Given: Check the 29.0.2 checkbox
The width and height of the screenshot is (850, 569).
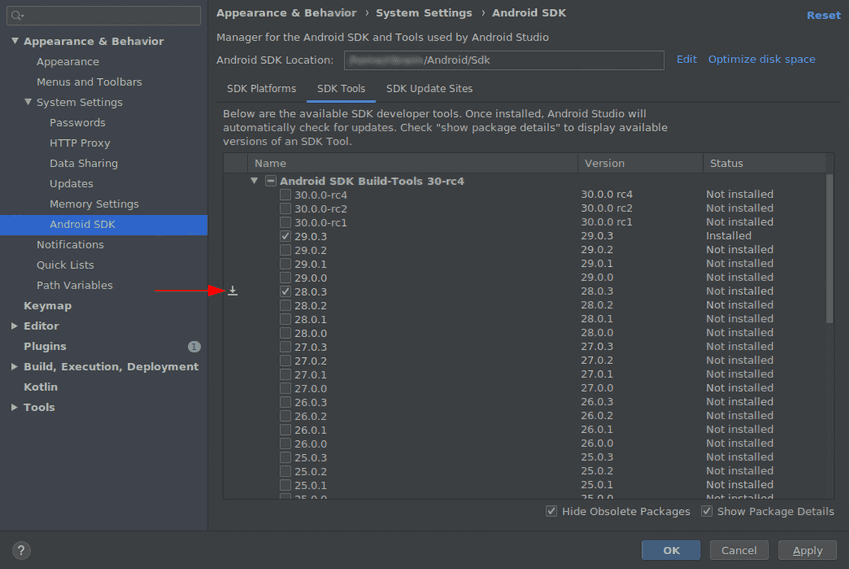Looking at the screenshot, I should point(285,250).
